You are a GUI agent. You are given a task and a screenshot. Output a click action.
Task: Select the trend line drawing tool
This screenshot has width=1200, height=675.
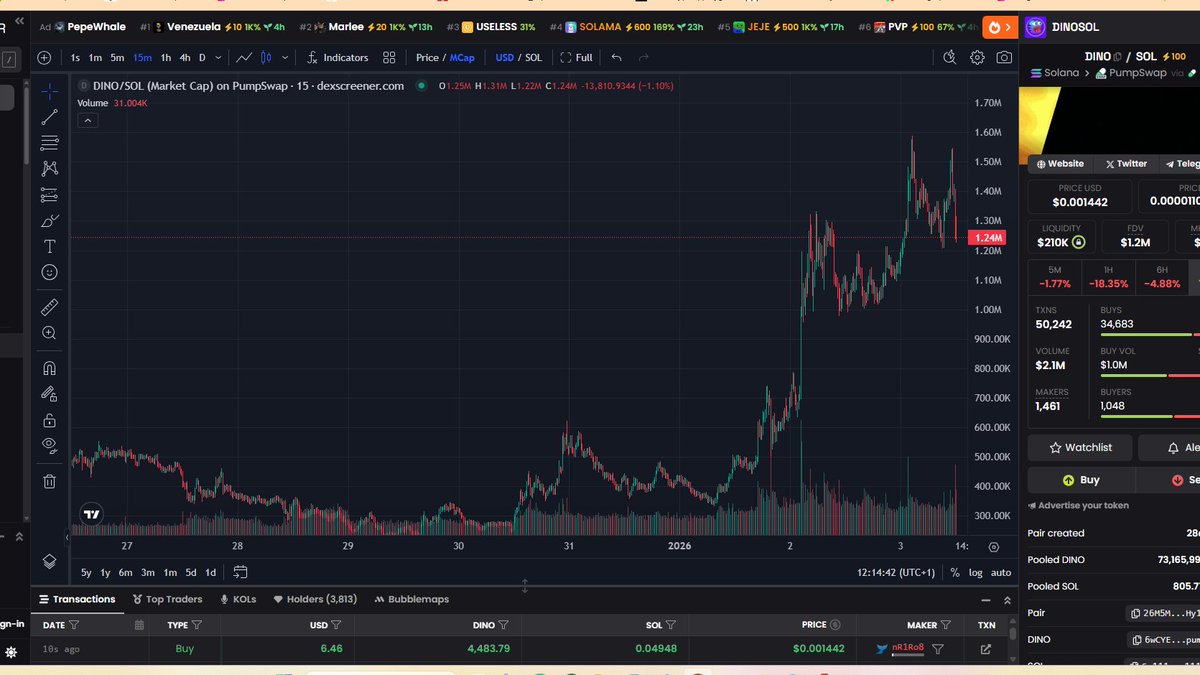[x=49, y=118]
